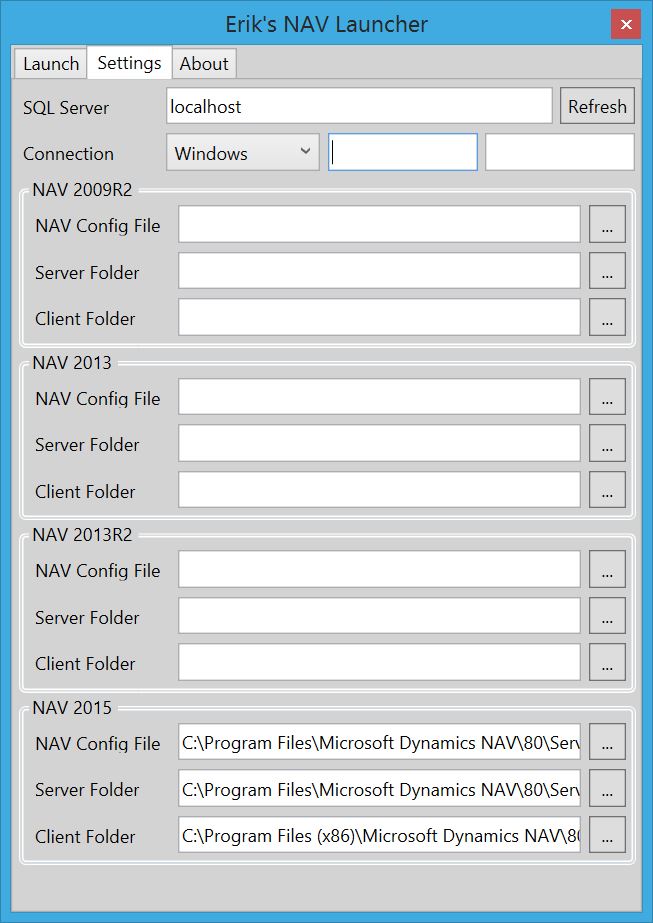Screen dimensions: 653x923
Task: Switch to the Launch tab
Action: click(51, 64)
